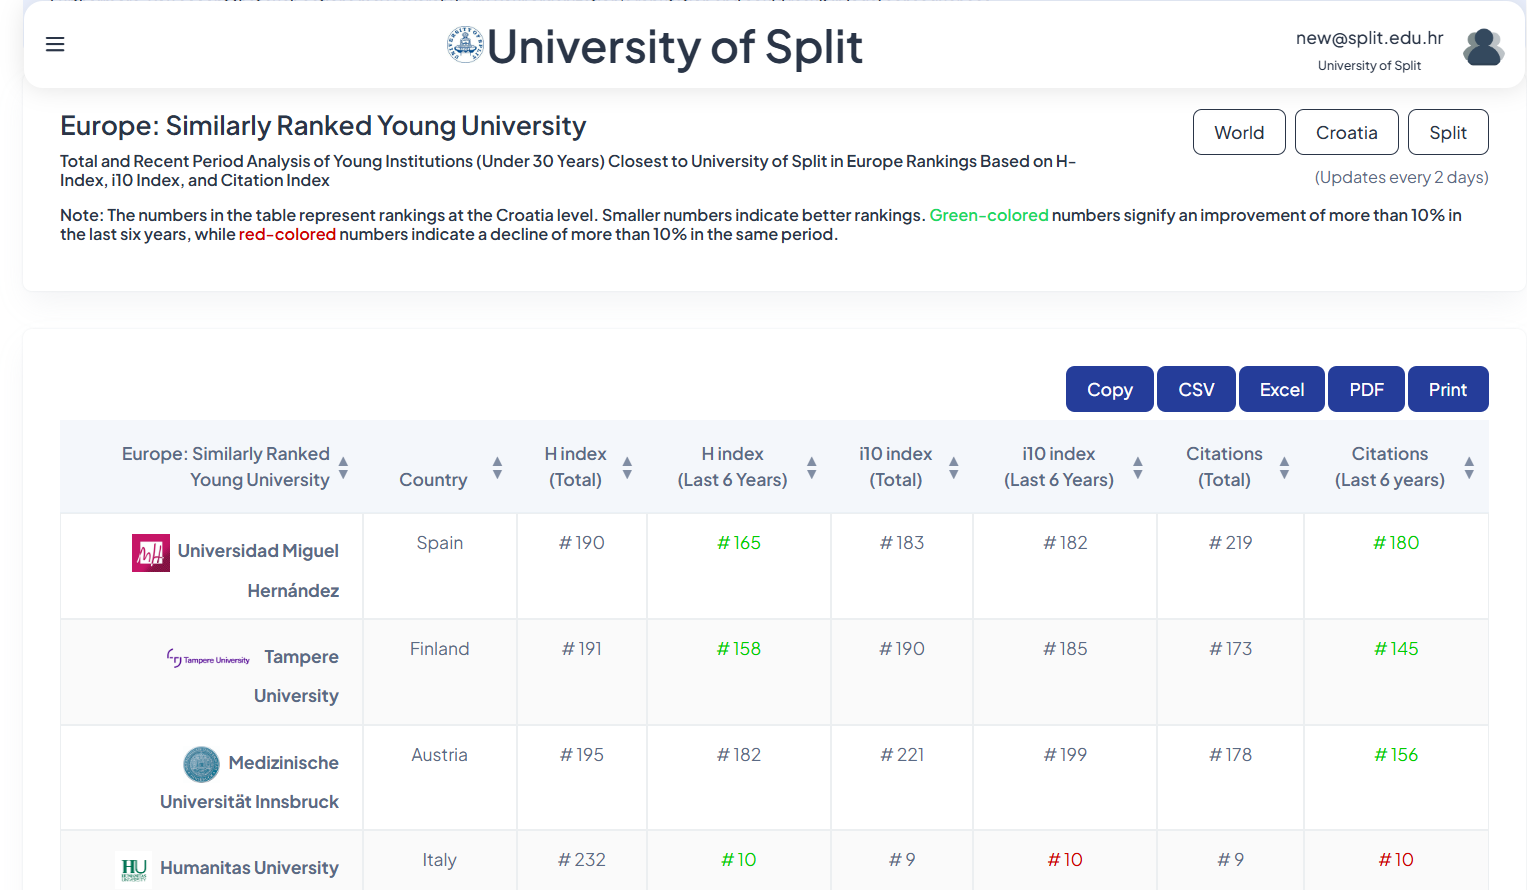Switch to the Split ranking view
Image resolution: width=1527 pixels, height=890 pixels.
[x=1448, y=132]
